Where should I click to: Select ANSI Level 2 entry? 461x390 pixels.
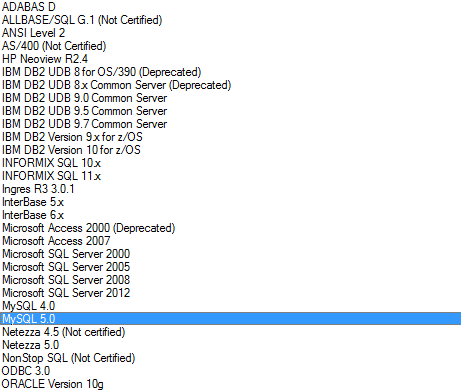click(x=33, y=33)
